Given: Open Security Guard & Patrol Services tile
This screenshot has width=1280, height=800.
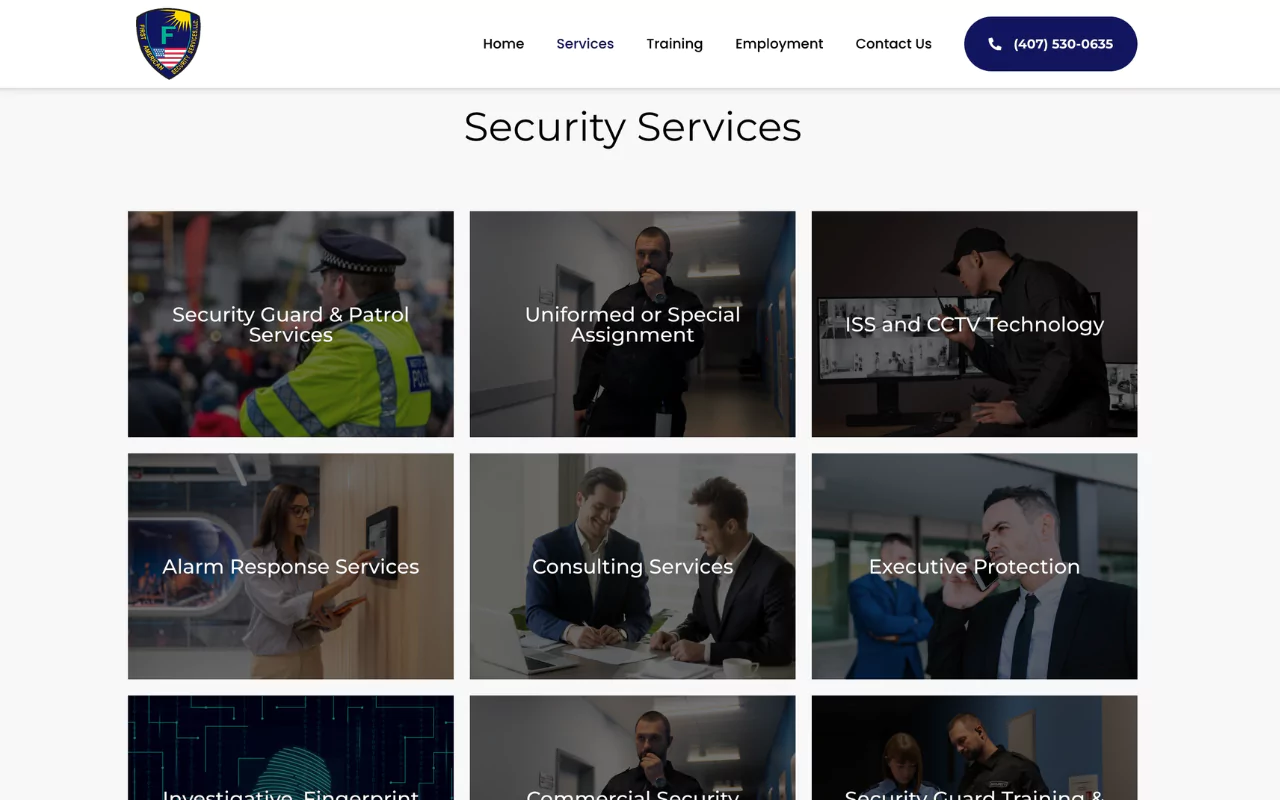Looking at the screenshot, I should pyautogui.click(x=291, y=324).
